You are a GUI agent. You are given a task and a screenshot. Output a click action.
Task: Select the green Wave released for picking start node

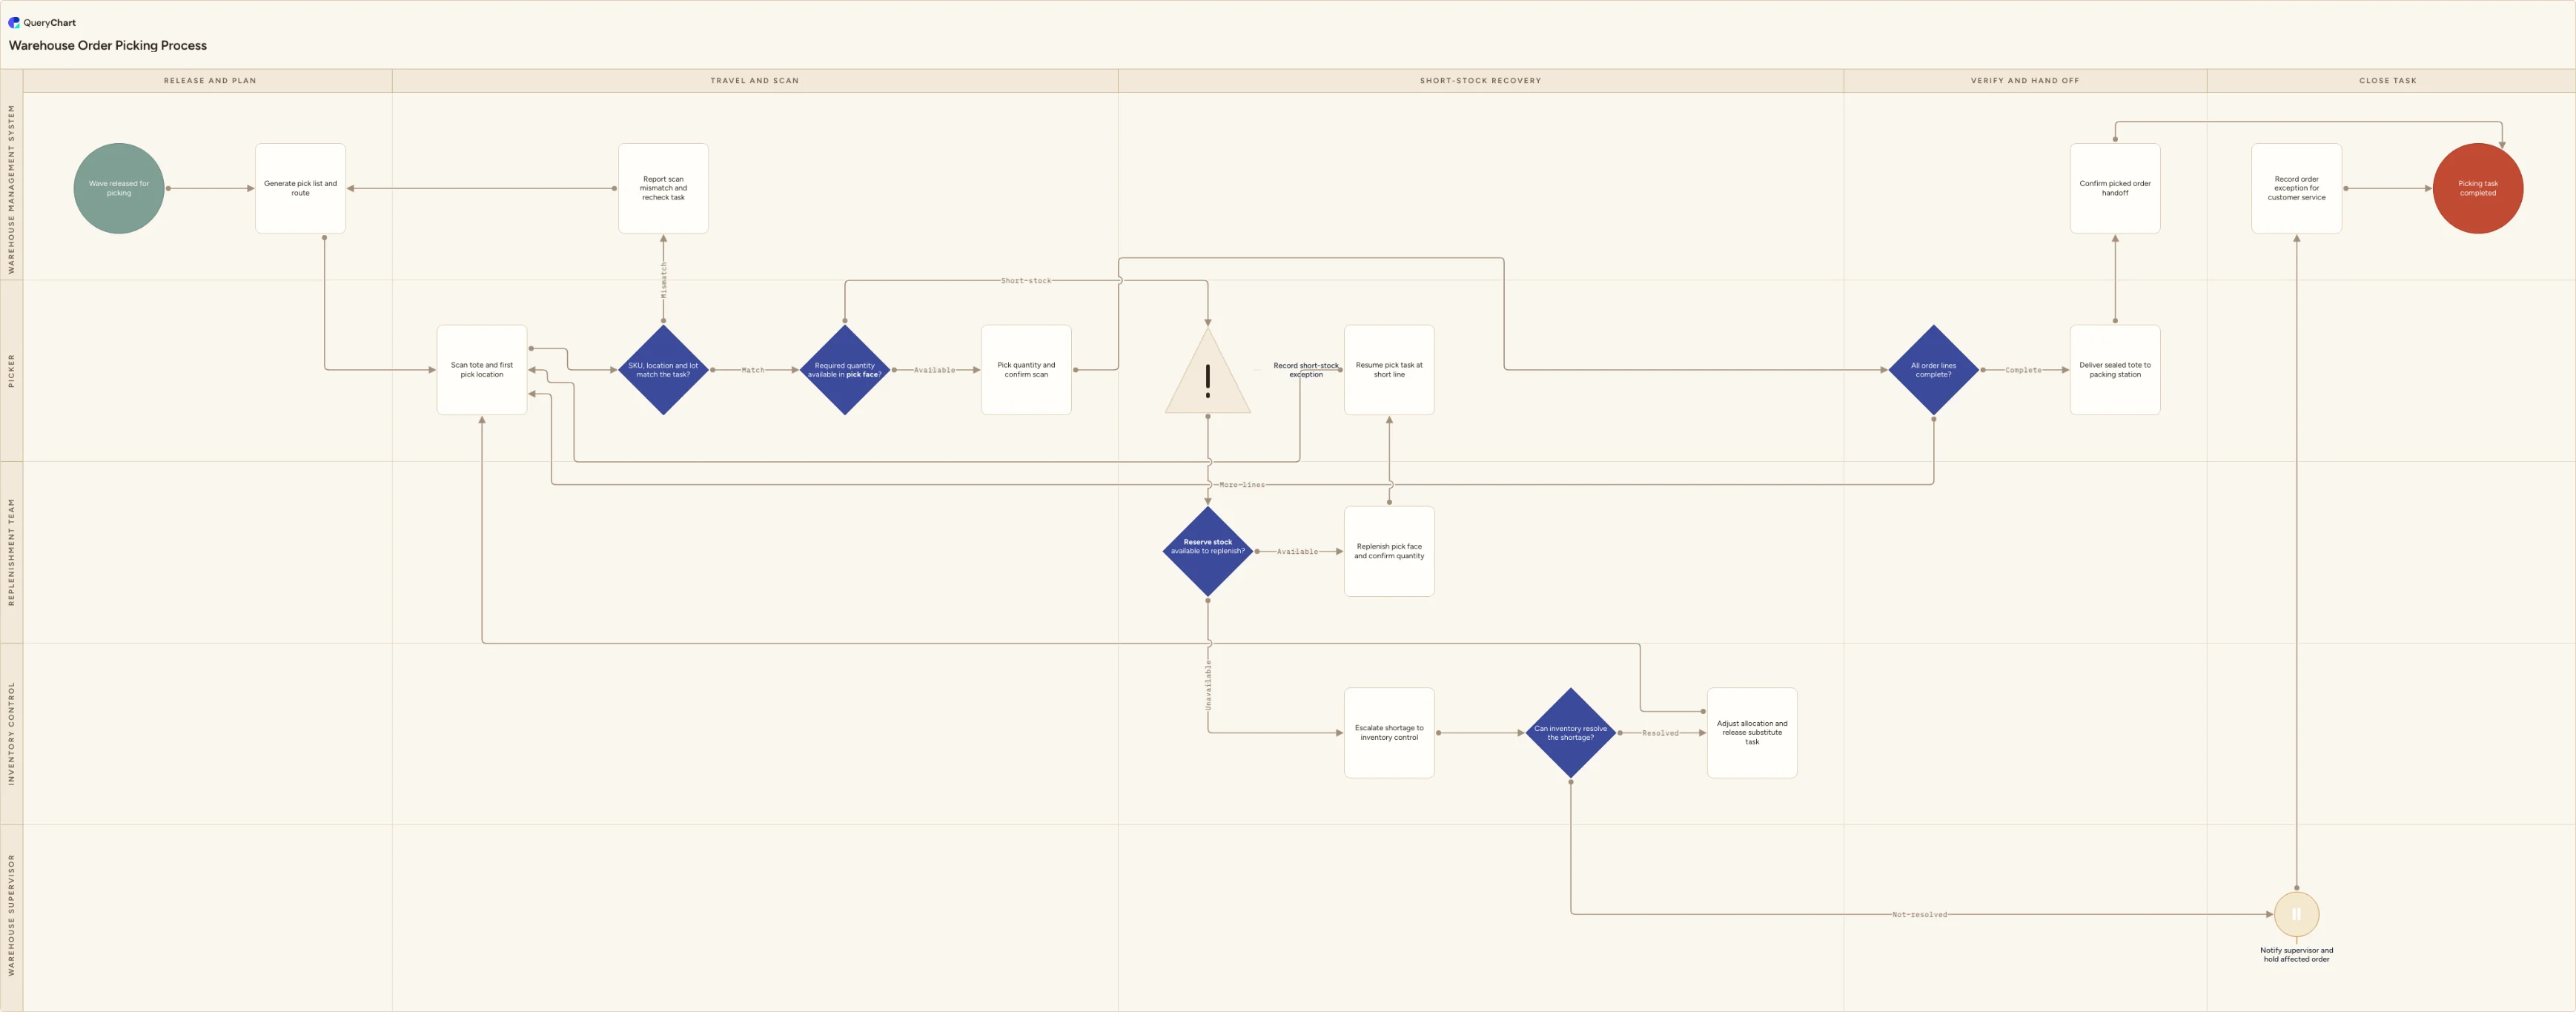tap(119, 188)
